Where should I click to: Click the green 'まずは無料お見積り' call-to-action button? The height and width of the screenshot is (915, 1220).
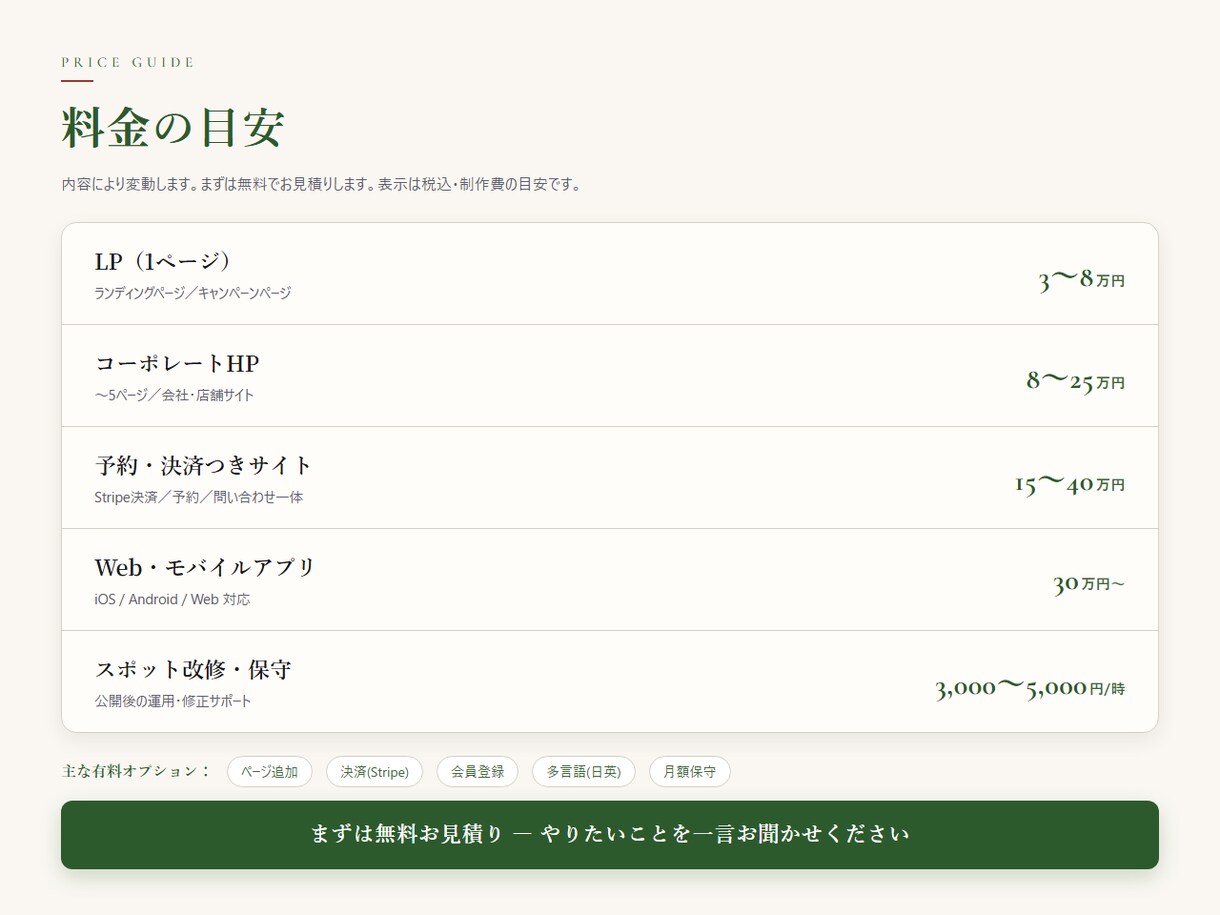pos(610,835)
